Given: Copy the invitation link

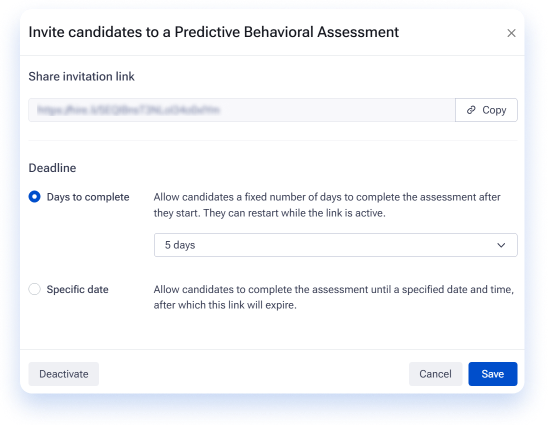Looking at the screenshot, I should [486, 110].
